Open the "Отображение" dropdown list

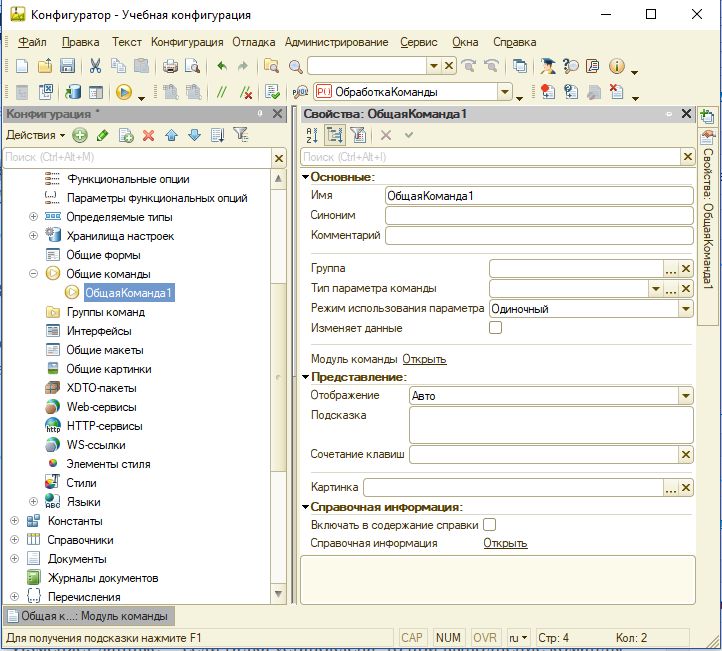(685, 396)
